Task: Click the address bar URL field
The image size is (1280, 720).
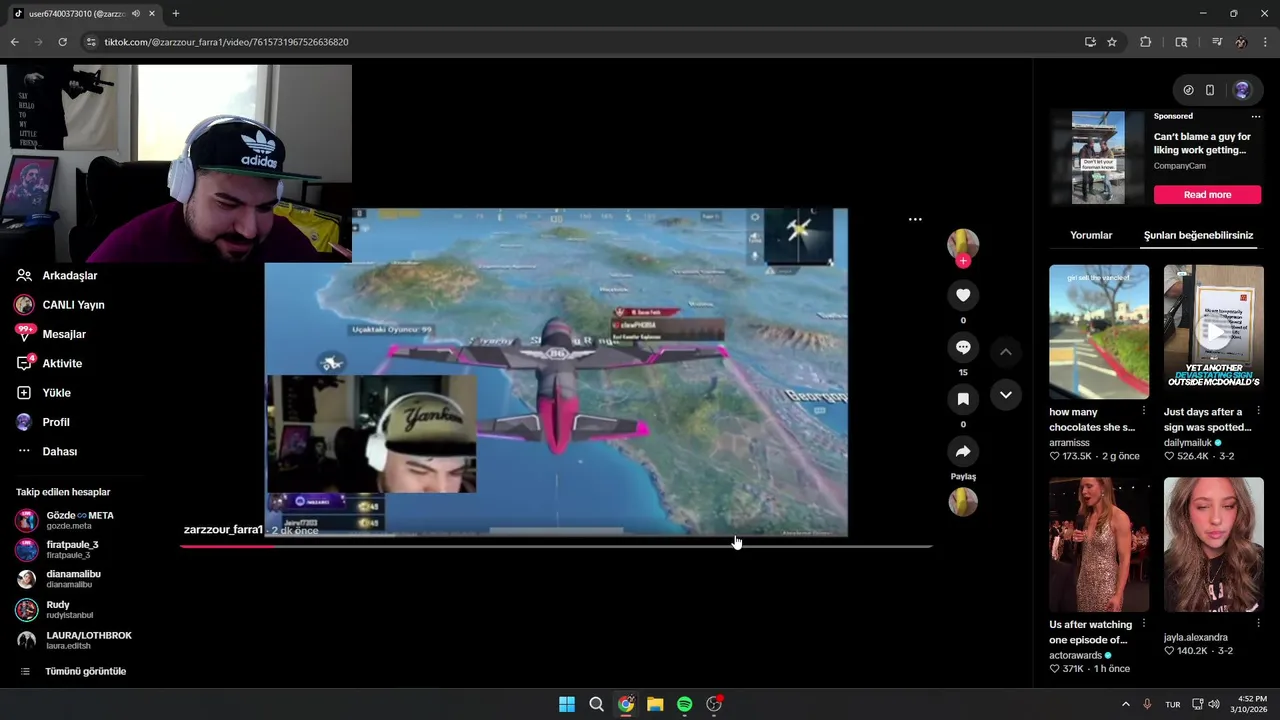Action: click(x=580, y=42)
